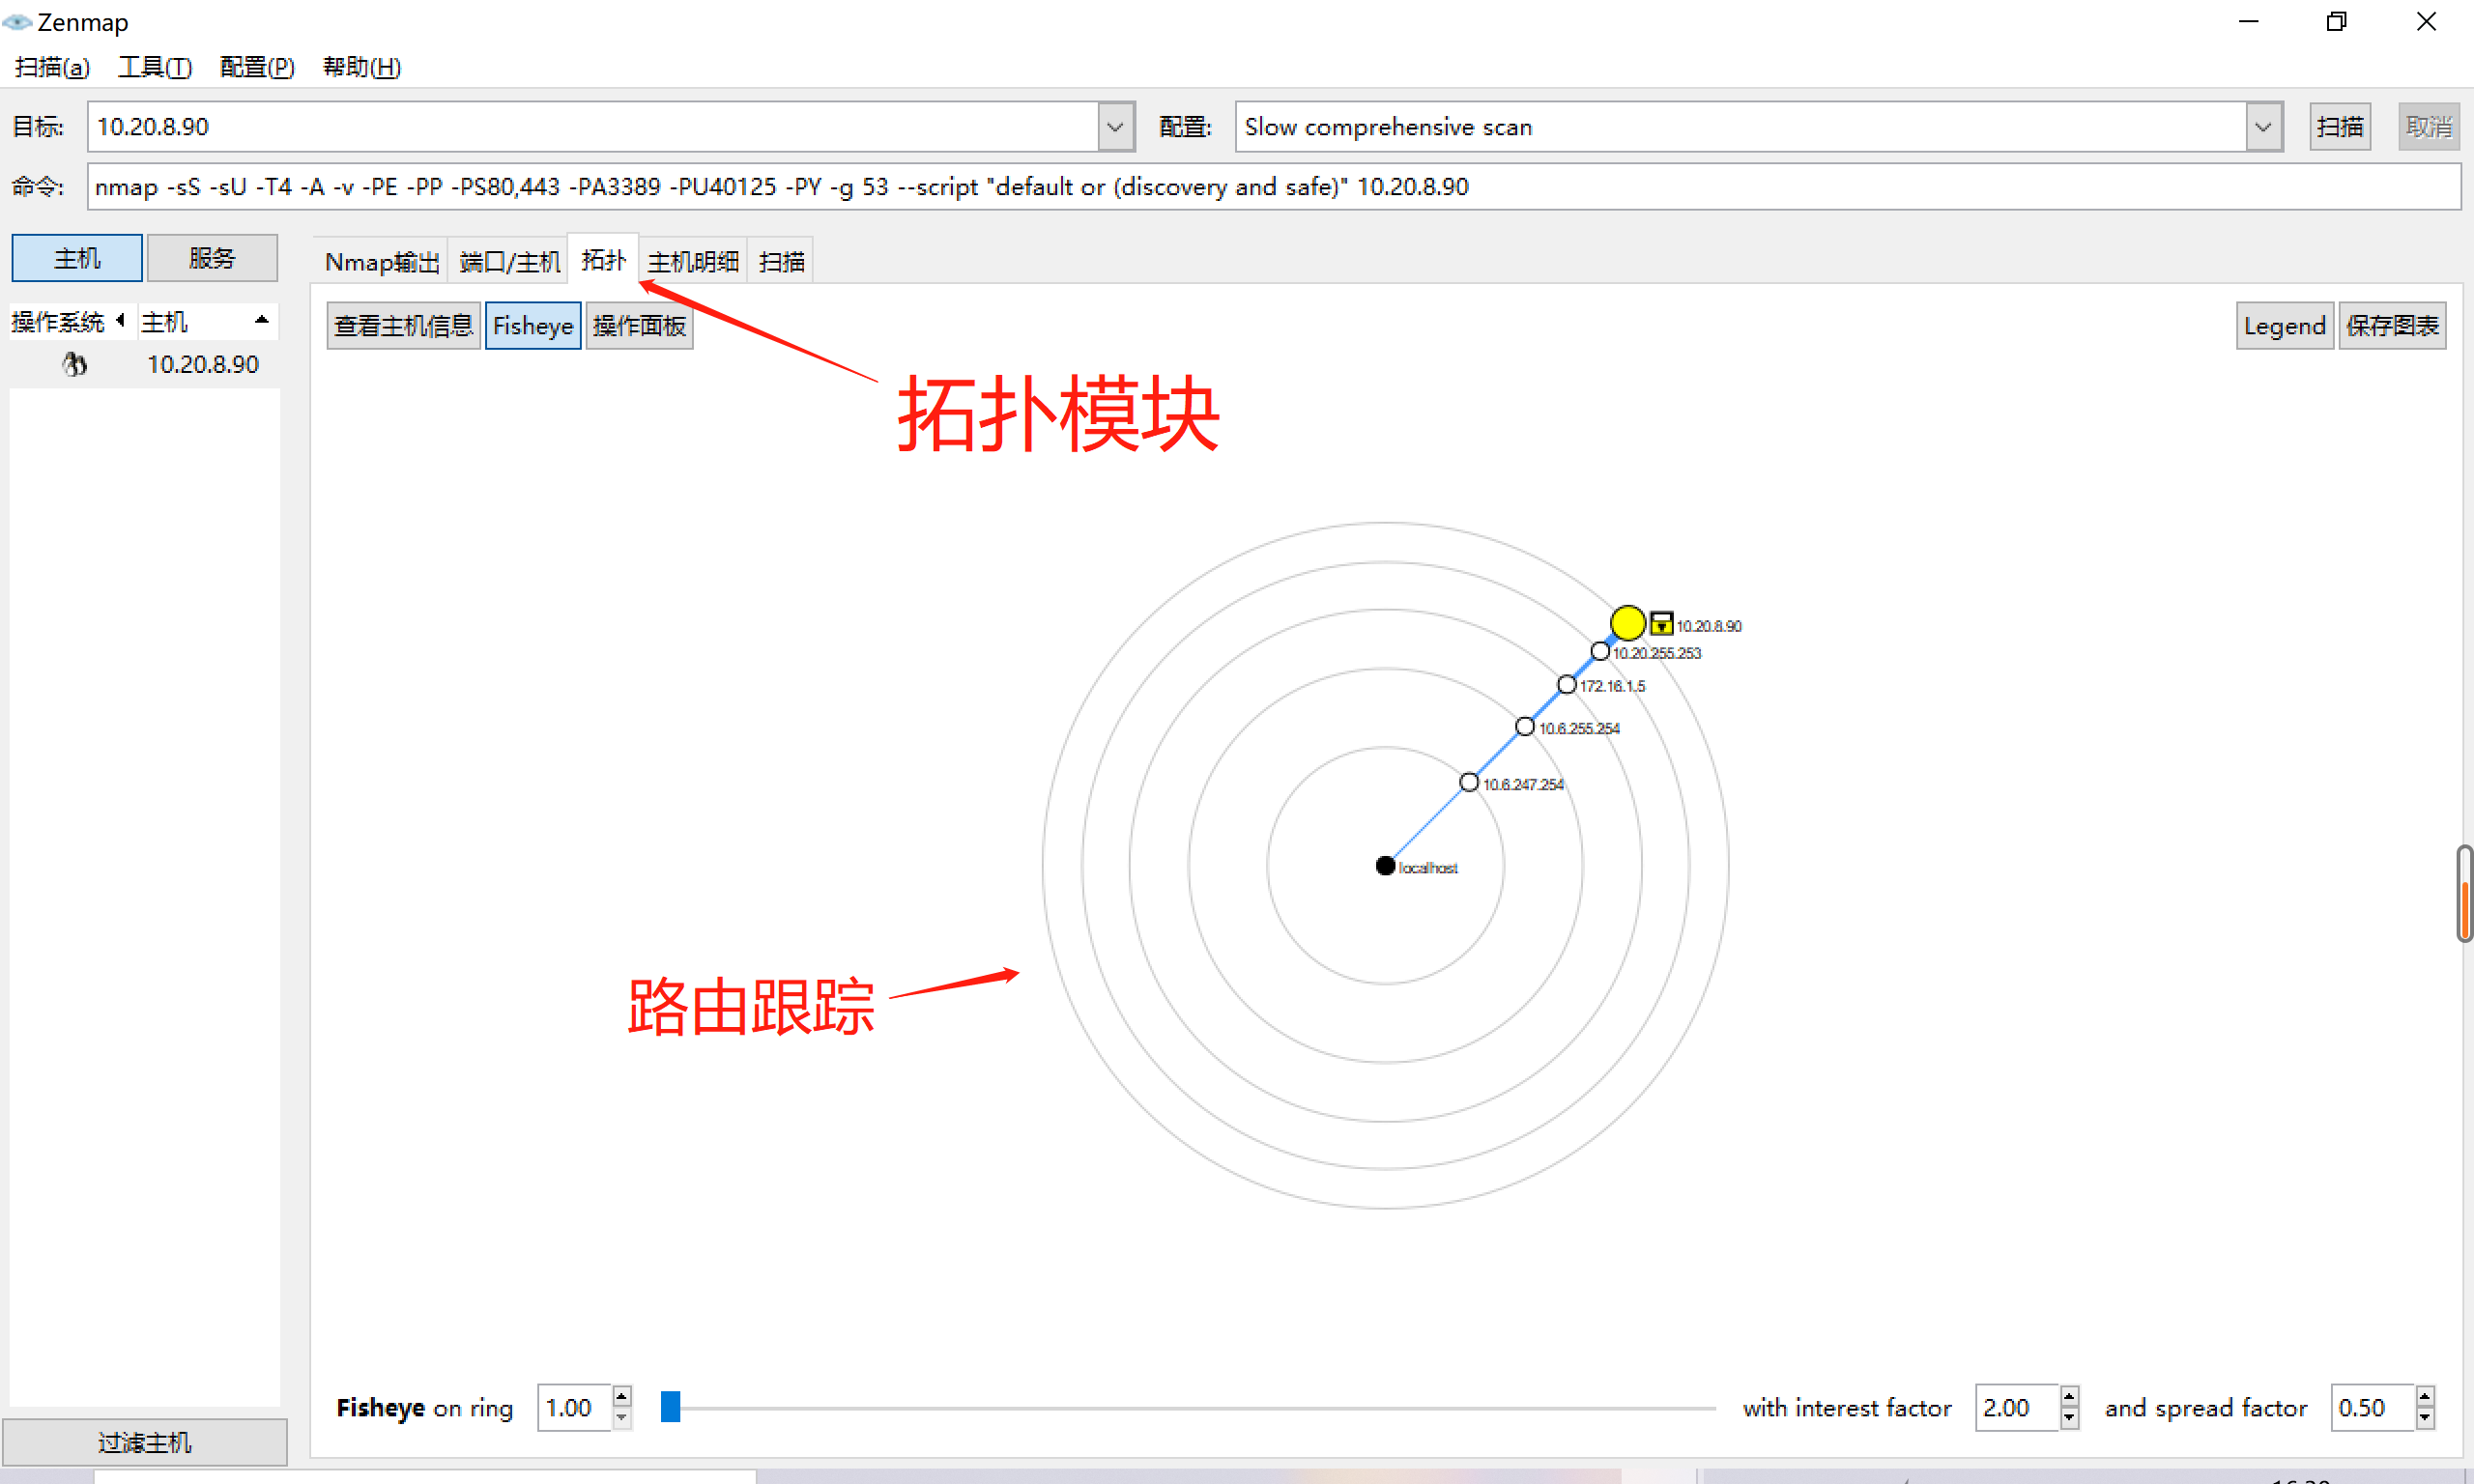2474x1484 pixels.
Task: Click the spread factor 0.50 field
Action: click(x=2372, y=1408)
